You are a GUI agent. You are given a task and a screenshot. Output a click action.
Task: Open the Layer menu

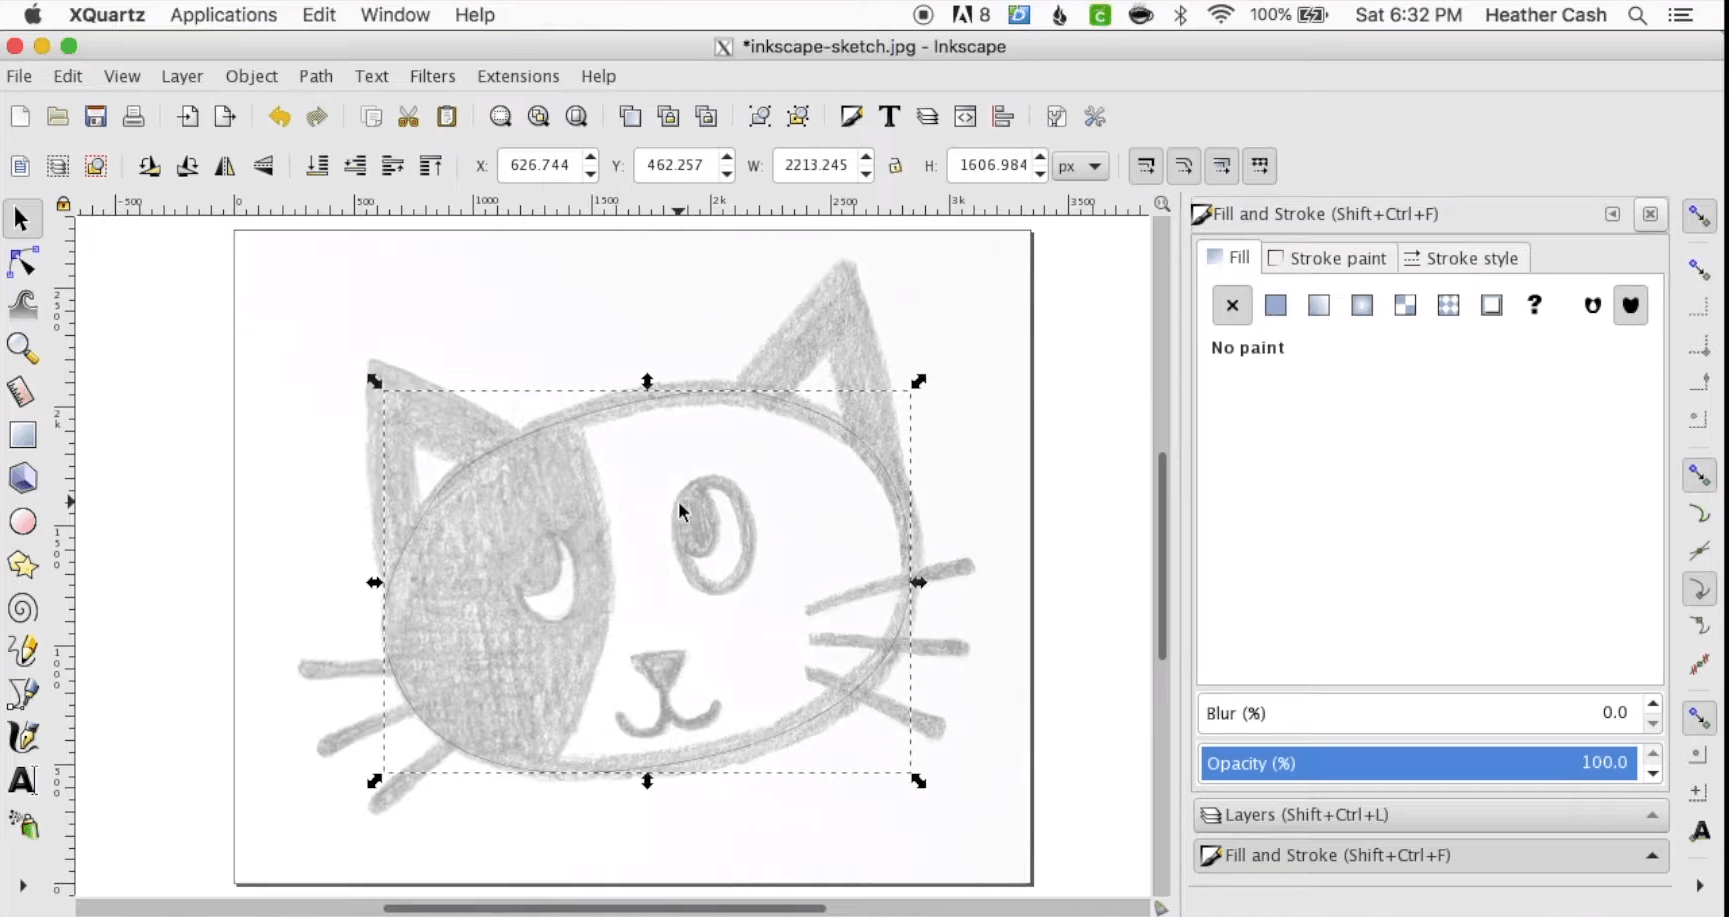tap(182, 76)
